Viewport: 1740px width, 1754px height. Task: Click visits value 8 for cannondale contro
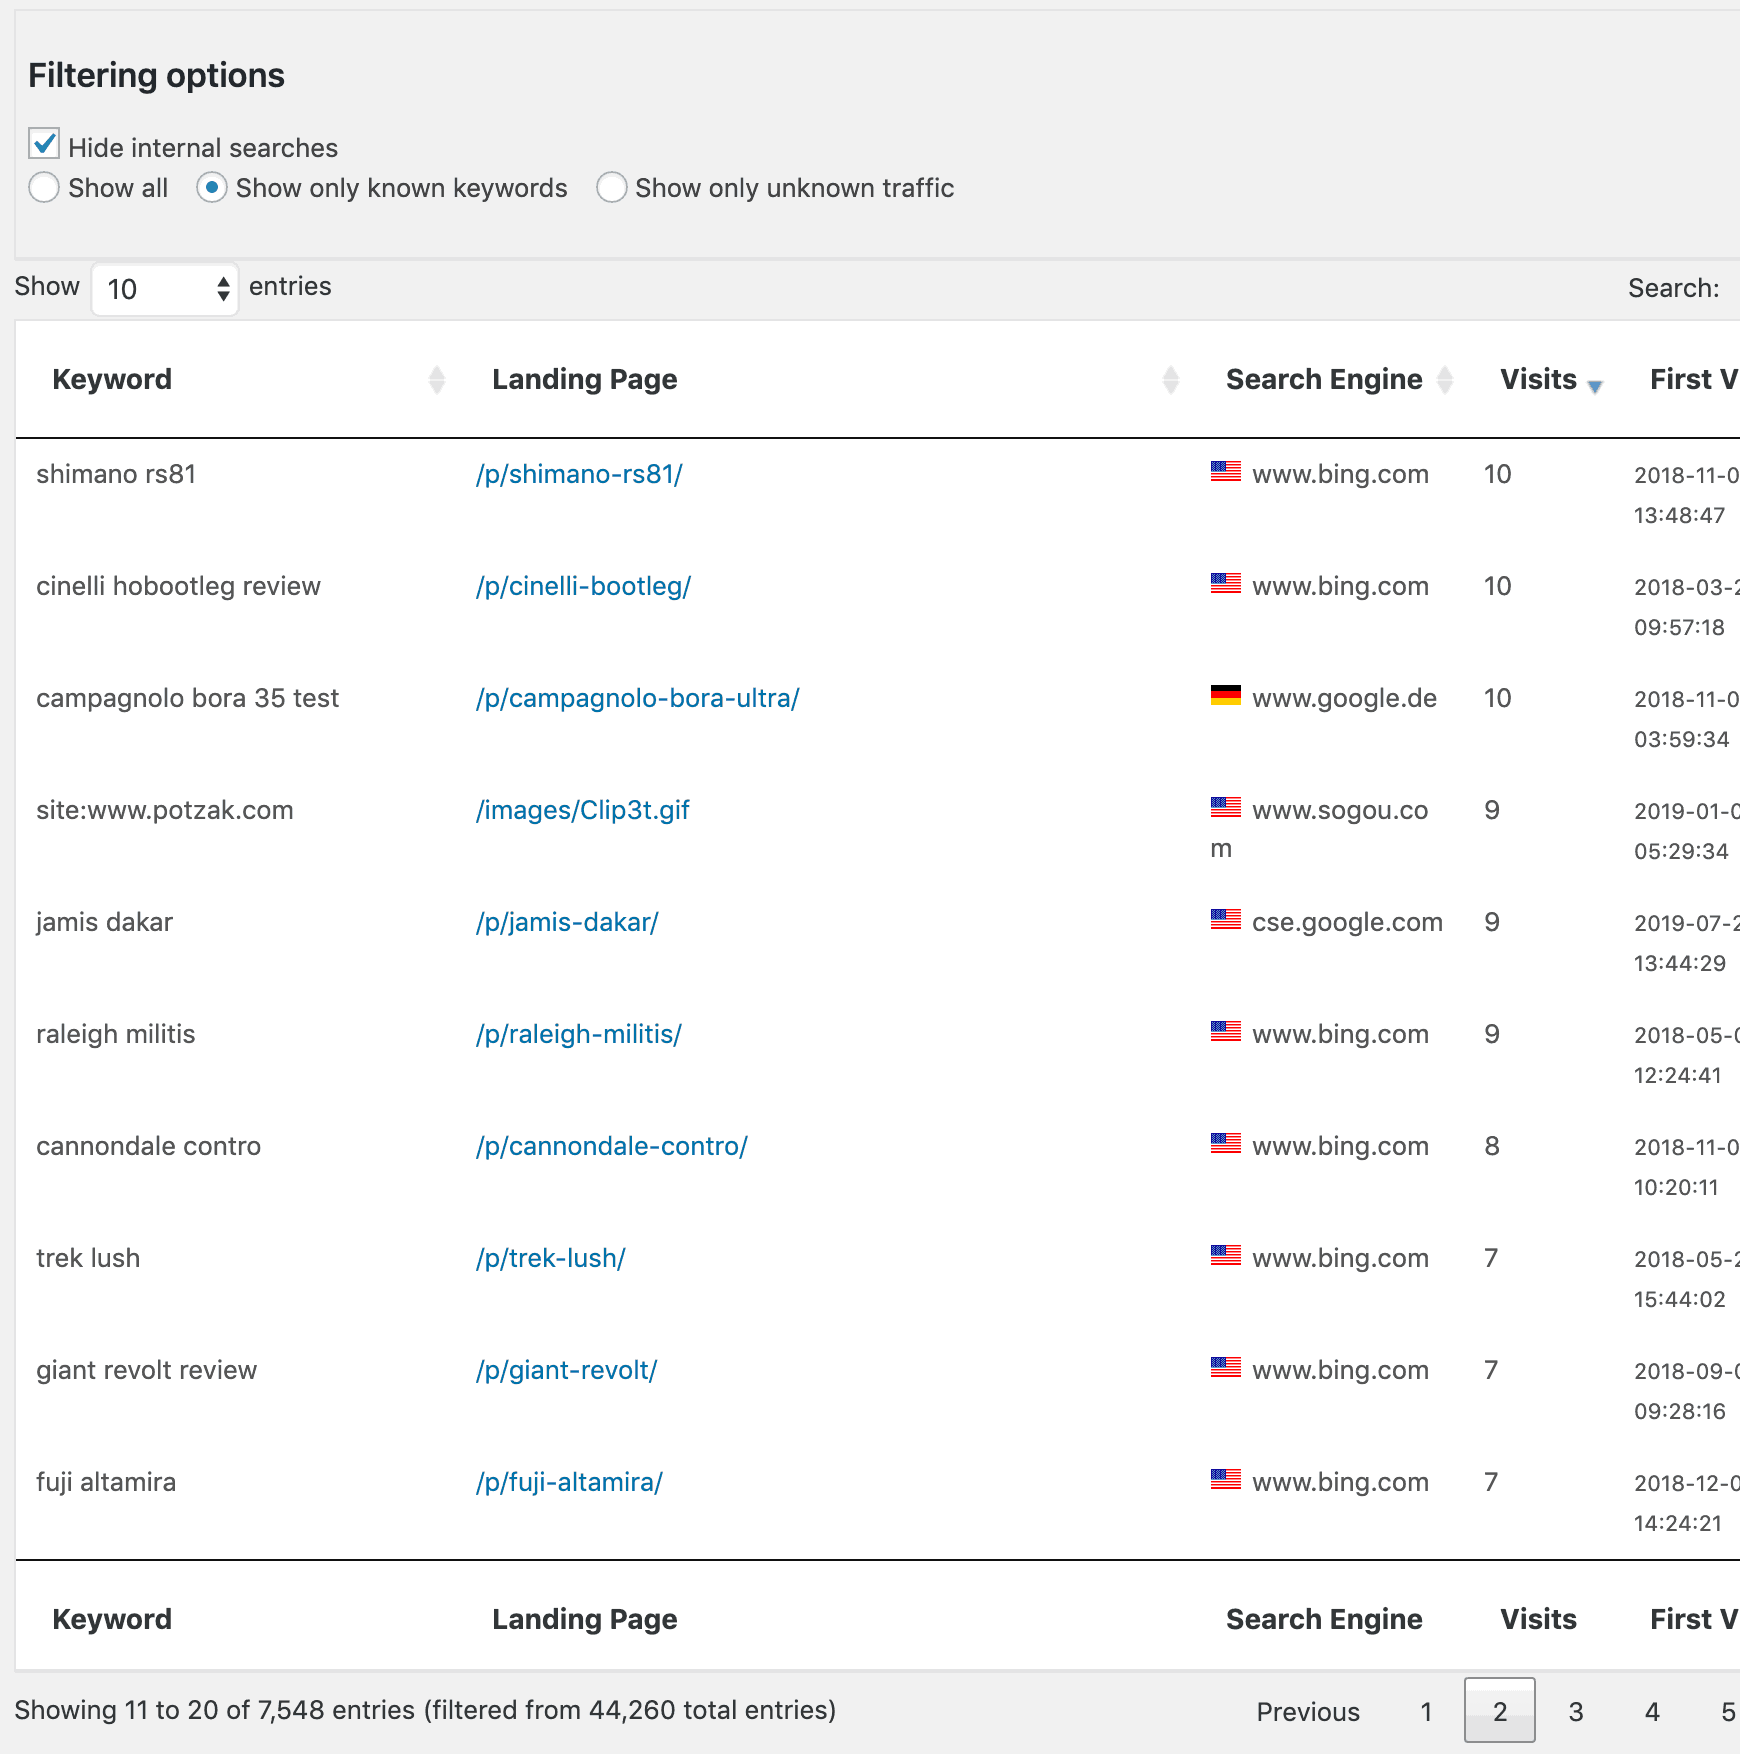pyautogui.click(x=1491, y=1146)
